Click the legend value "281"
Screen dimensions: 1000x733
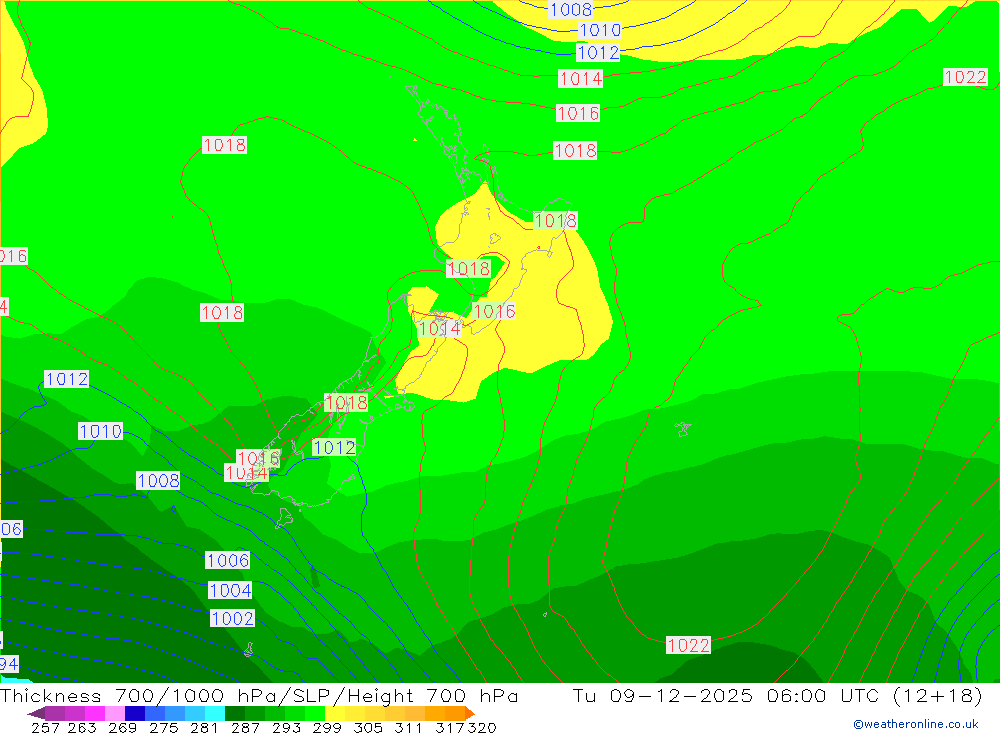click(x=204, y=727)
